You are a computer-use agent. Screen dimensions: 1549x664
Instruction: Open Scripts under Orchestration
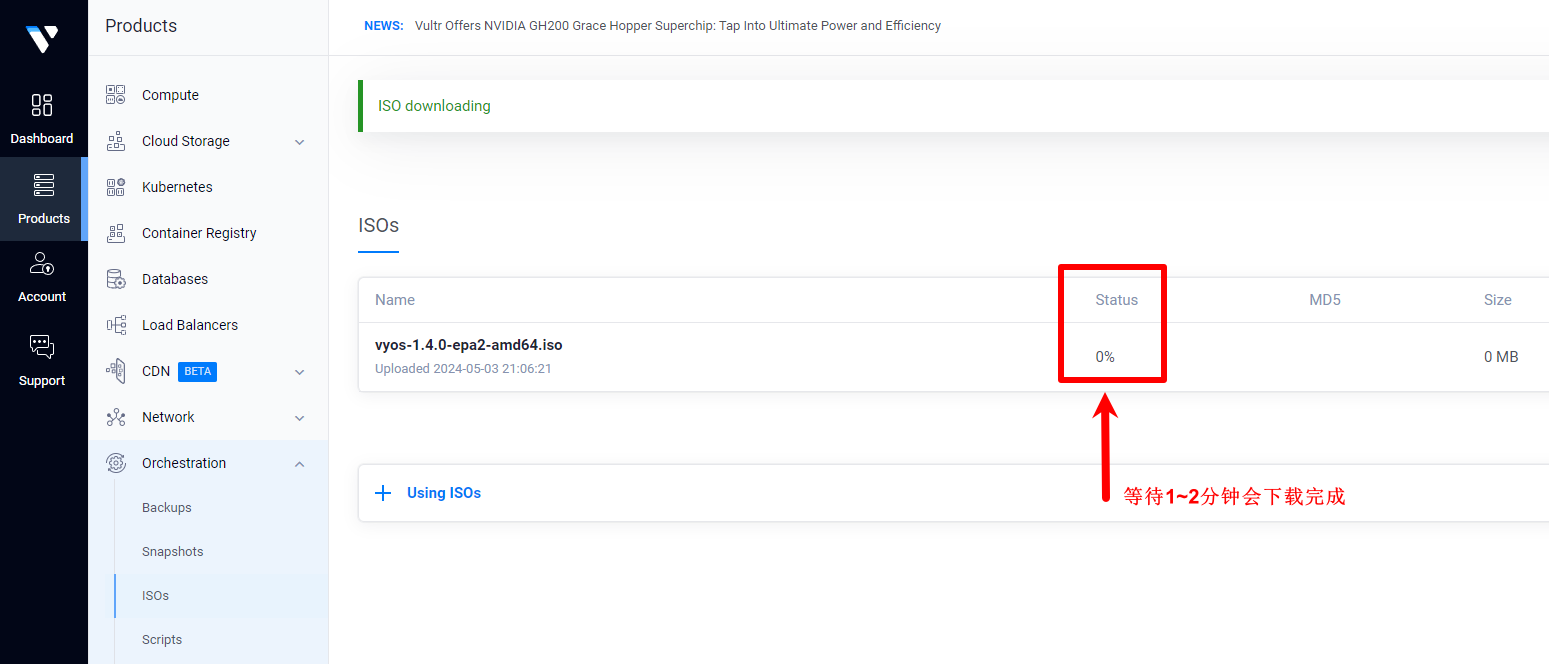click(162, 640)
